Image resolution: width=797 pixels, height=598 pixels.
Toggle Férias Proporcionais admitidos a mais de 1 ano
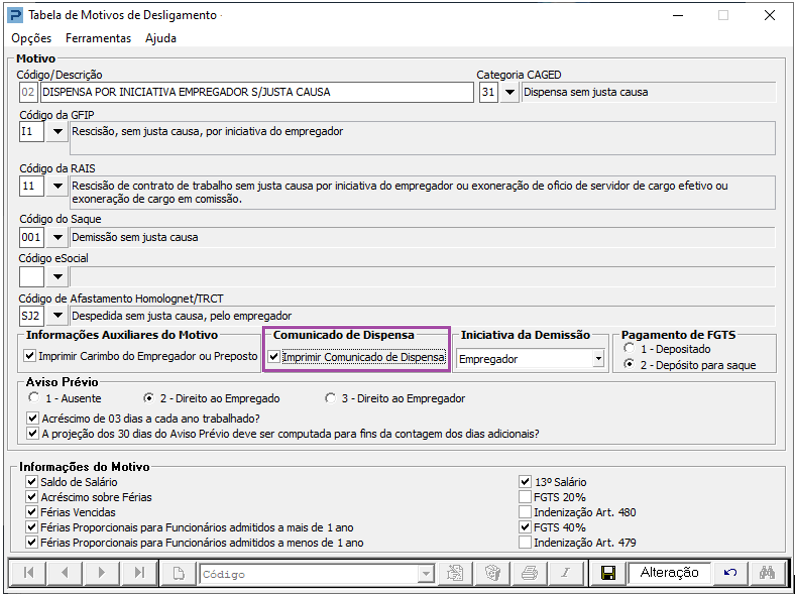[x=32, y=527]
